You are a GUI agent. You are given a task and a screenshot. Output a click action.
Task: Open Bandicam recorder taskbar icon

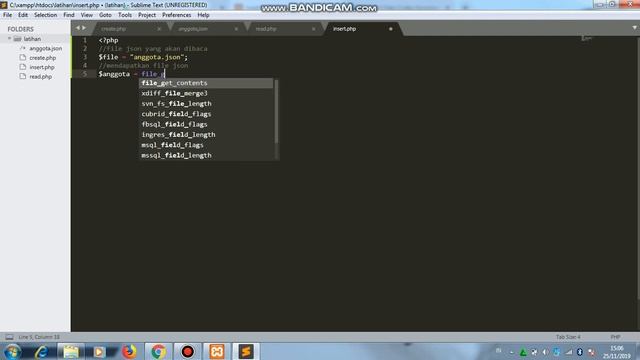187,351
